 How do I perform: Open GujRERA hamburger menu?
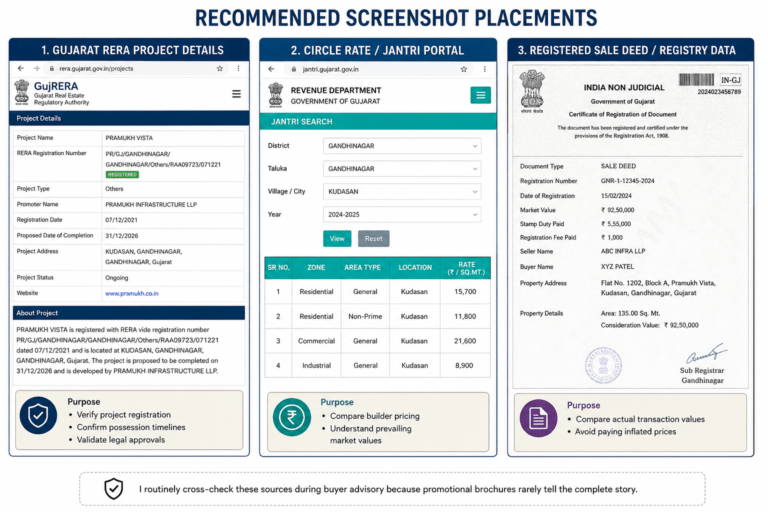tap(236, 94)
